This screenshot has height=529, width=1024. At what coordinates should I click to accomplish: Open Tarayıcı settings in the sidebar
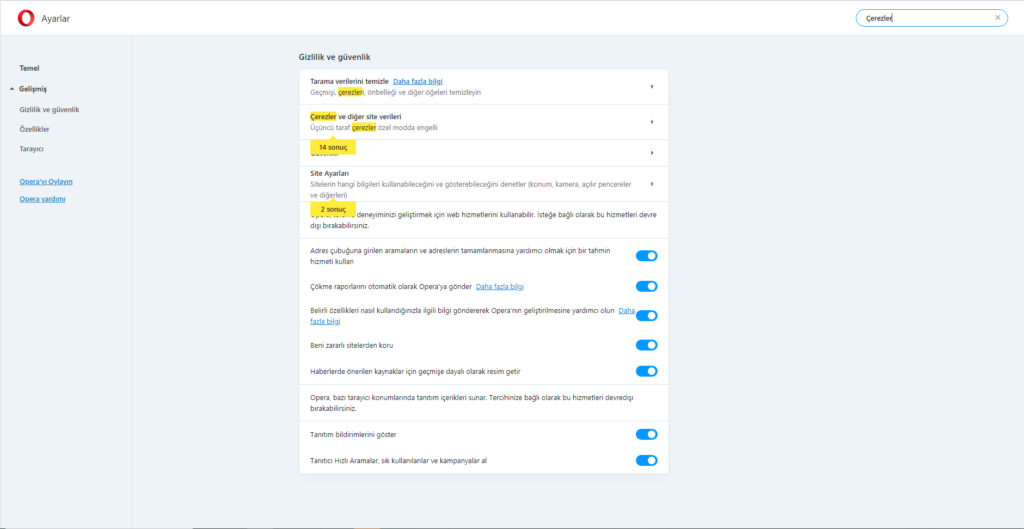[x=32, y=149]
